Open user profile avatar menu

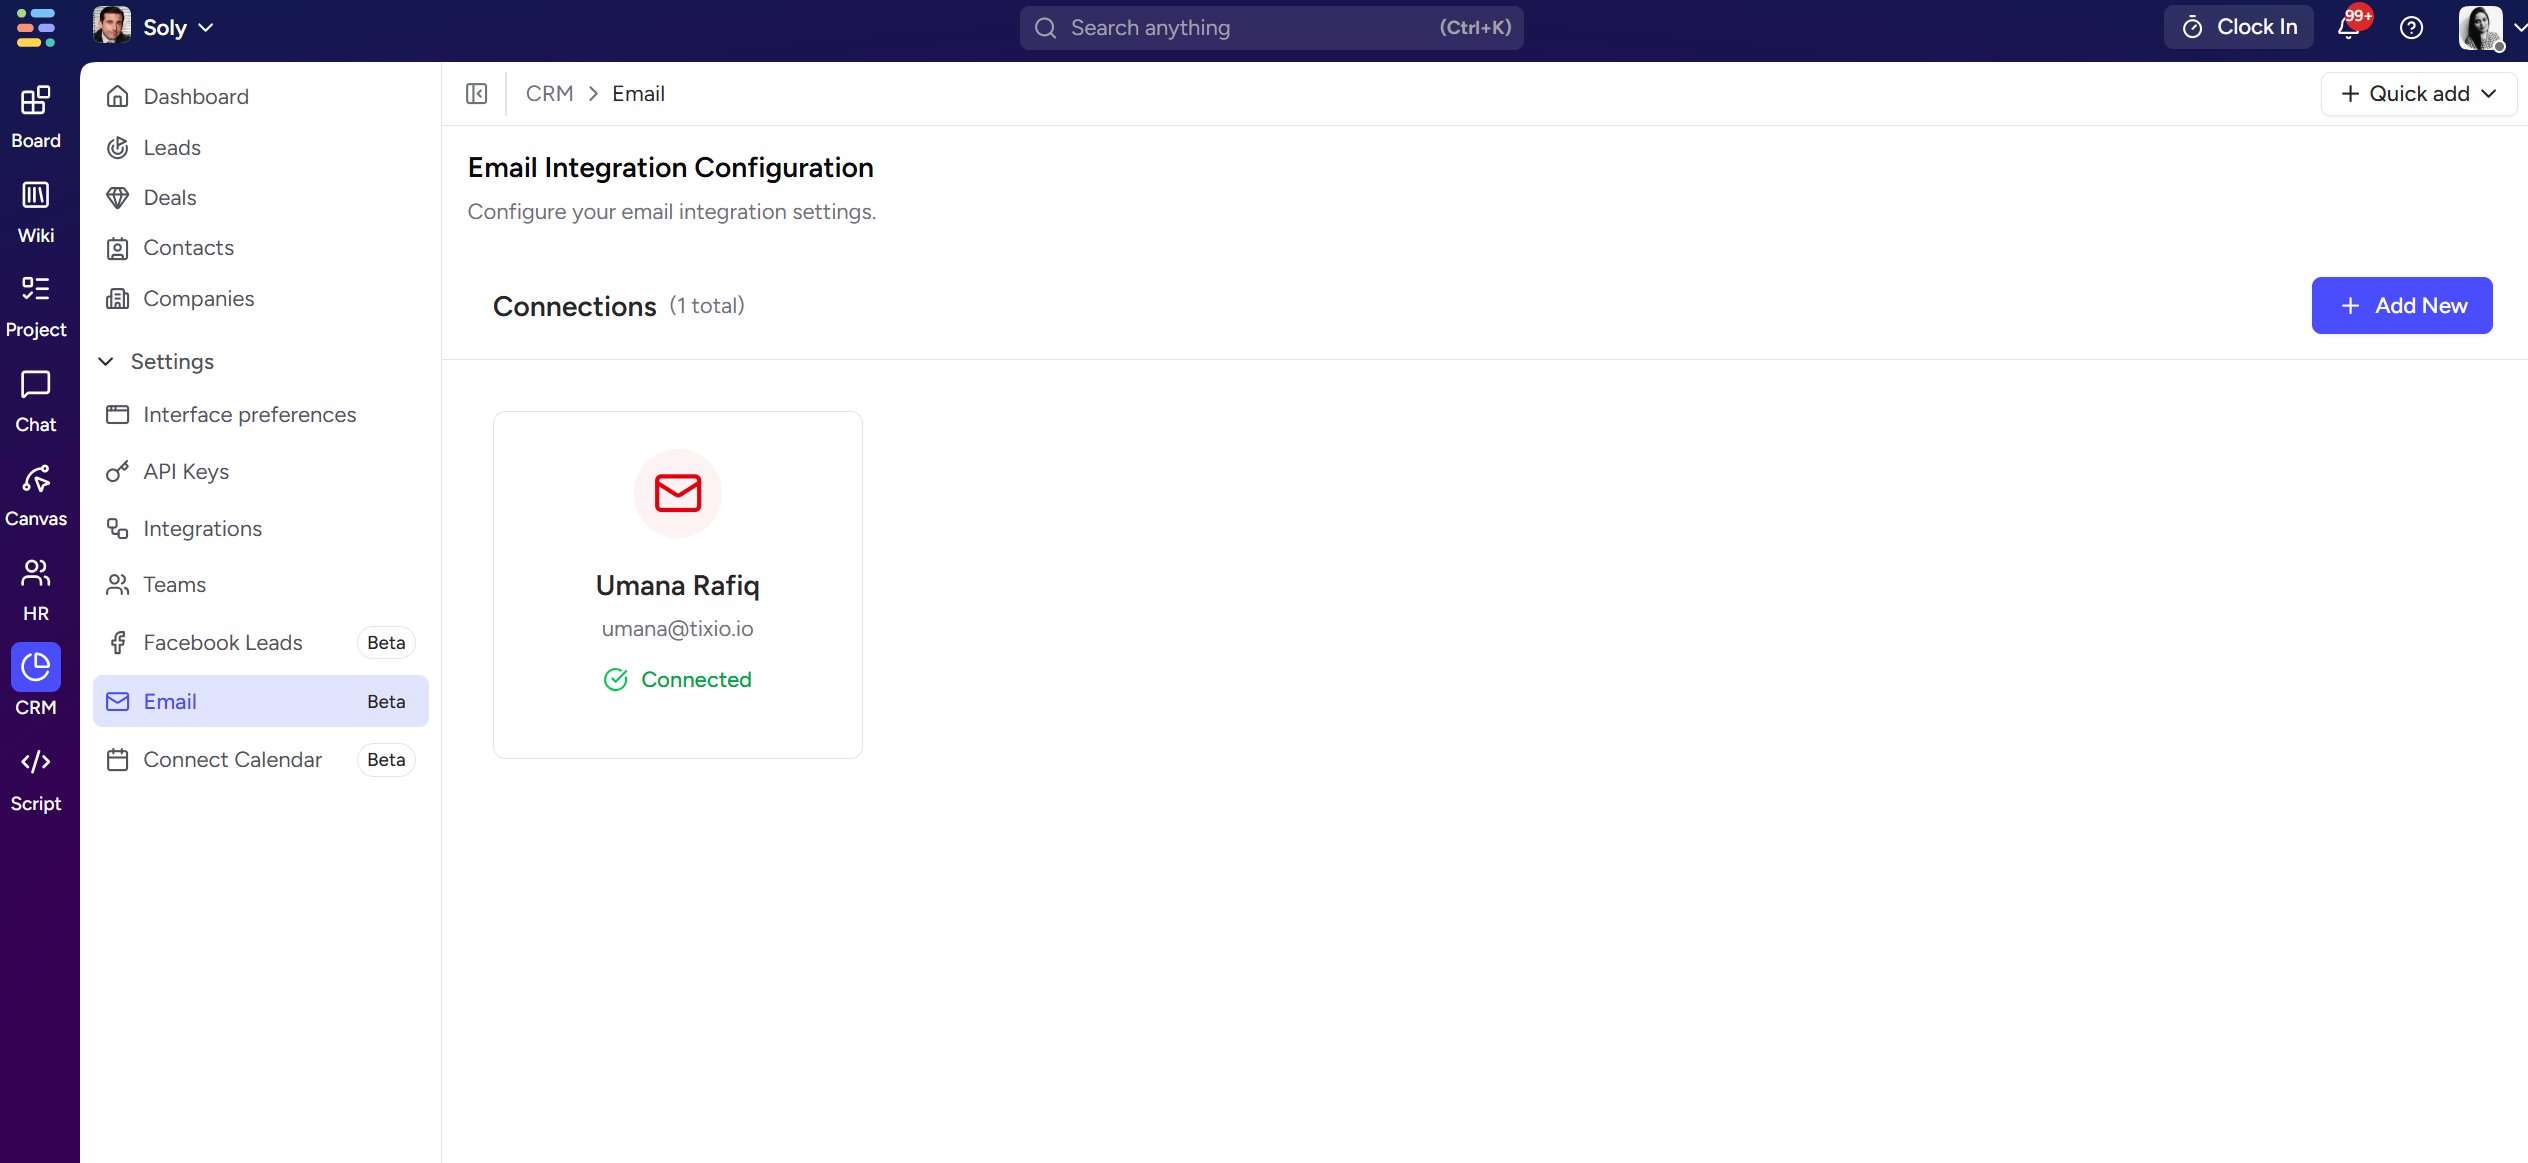pos(2482,28)
